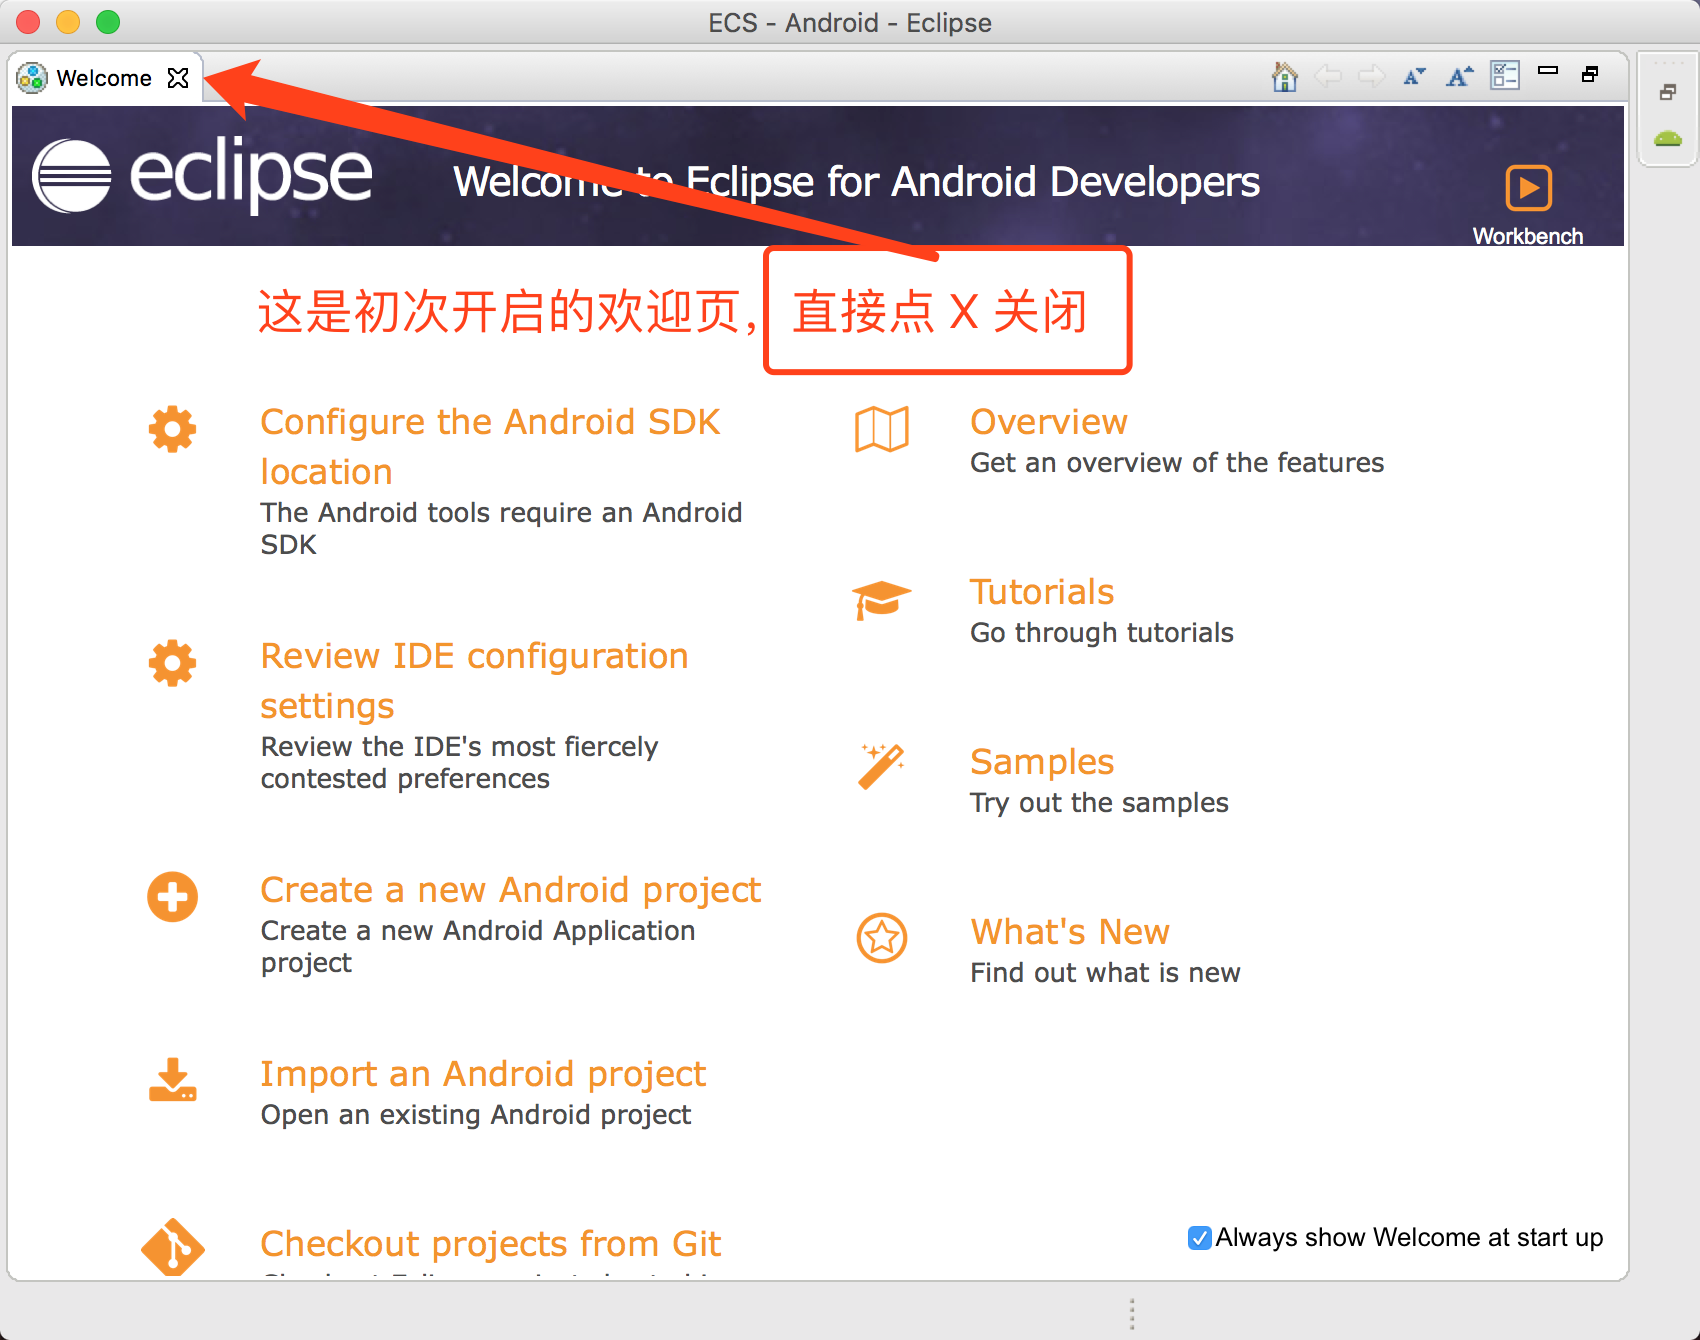Click the Tutorials graduation cap icon
This screenshot has height=1340, width=1700.
(x=881, y=600)
